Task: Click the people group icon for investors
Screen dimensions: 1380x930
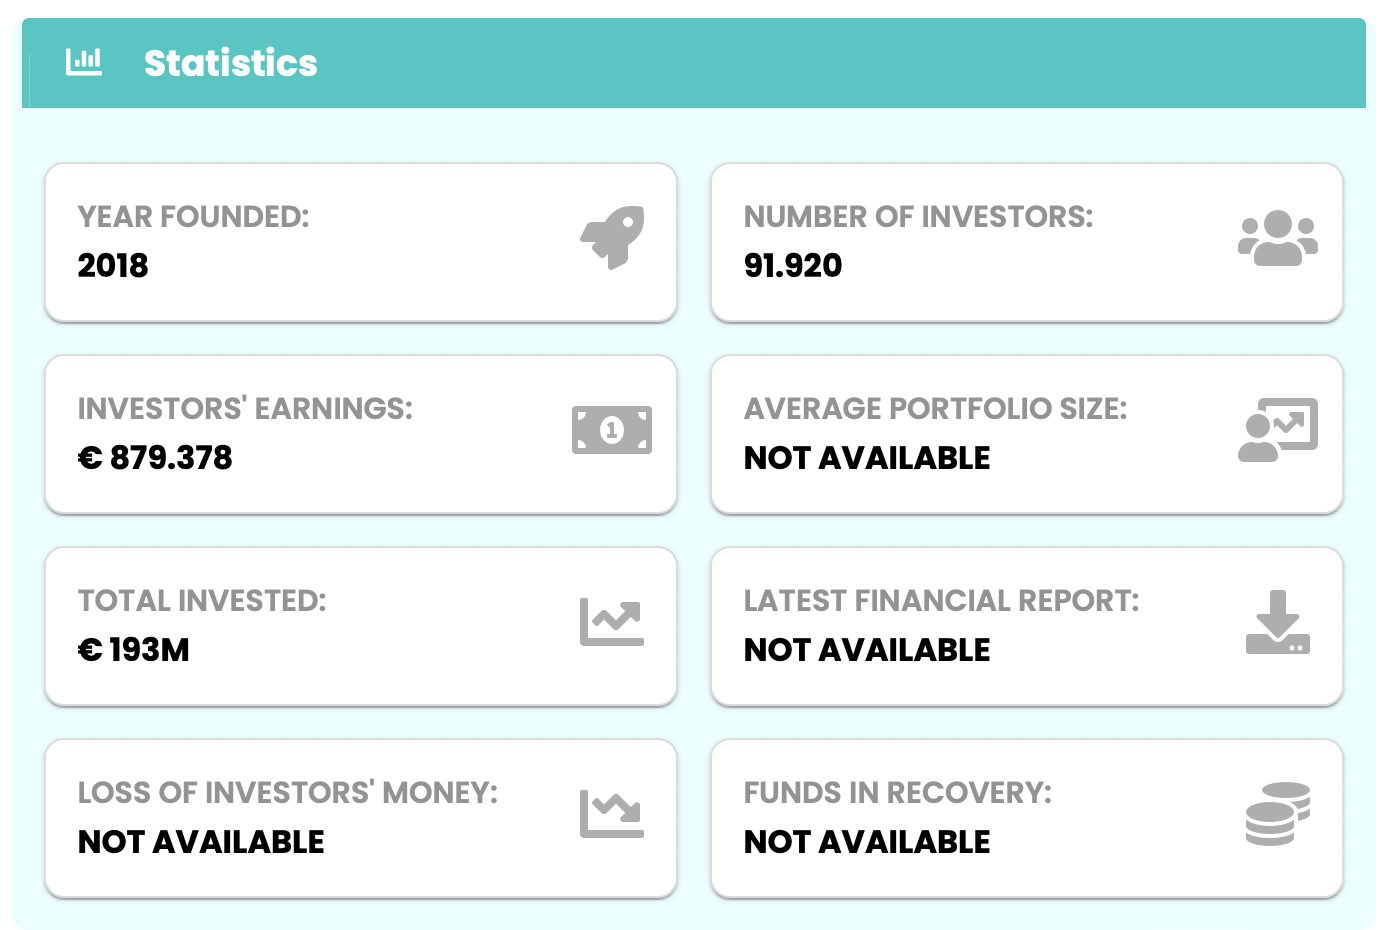Action: pos(1278,238)
